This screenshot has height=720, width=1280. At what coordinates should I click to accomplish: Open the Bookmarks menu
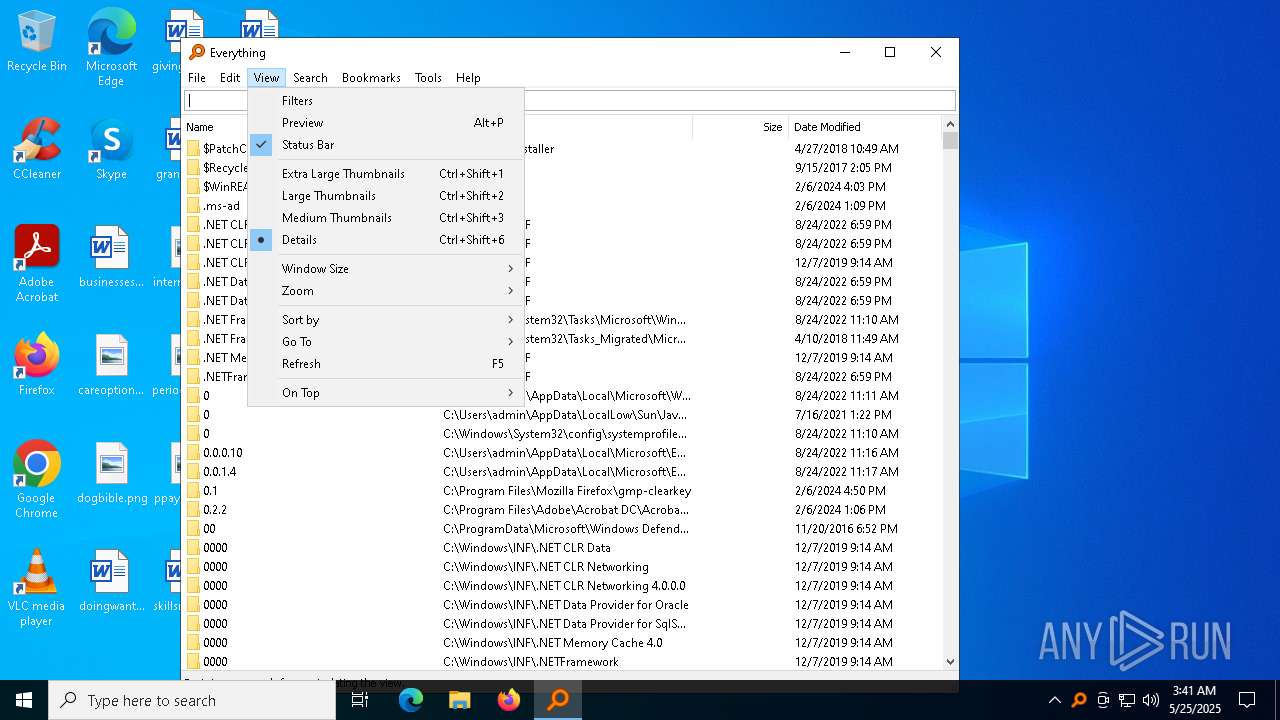pos(371,78)
